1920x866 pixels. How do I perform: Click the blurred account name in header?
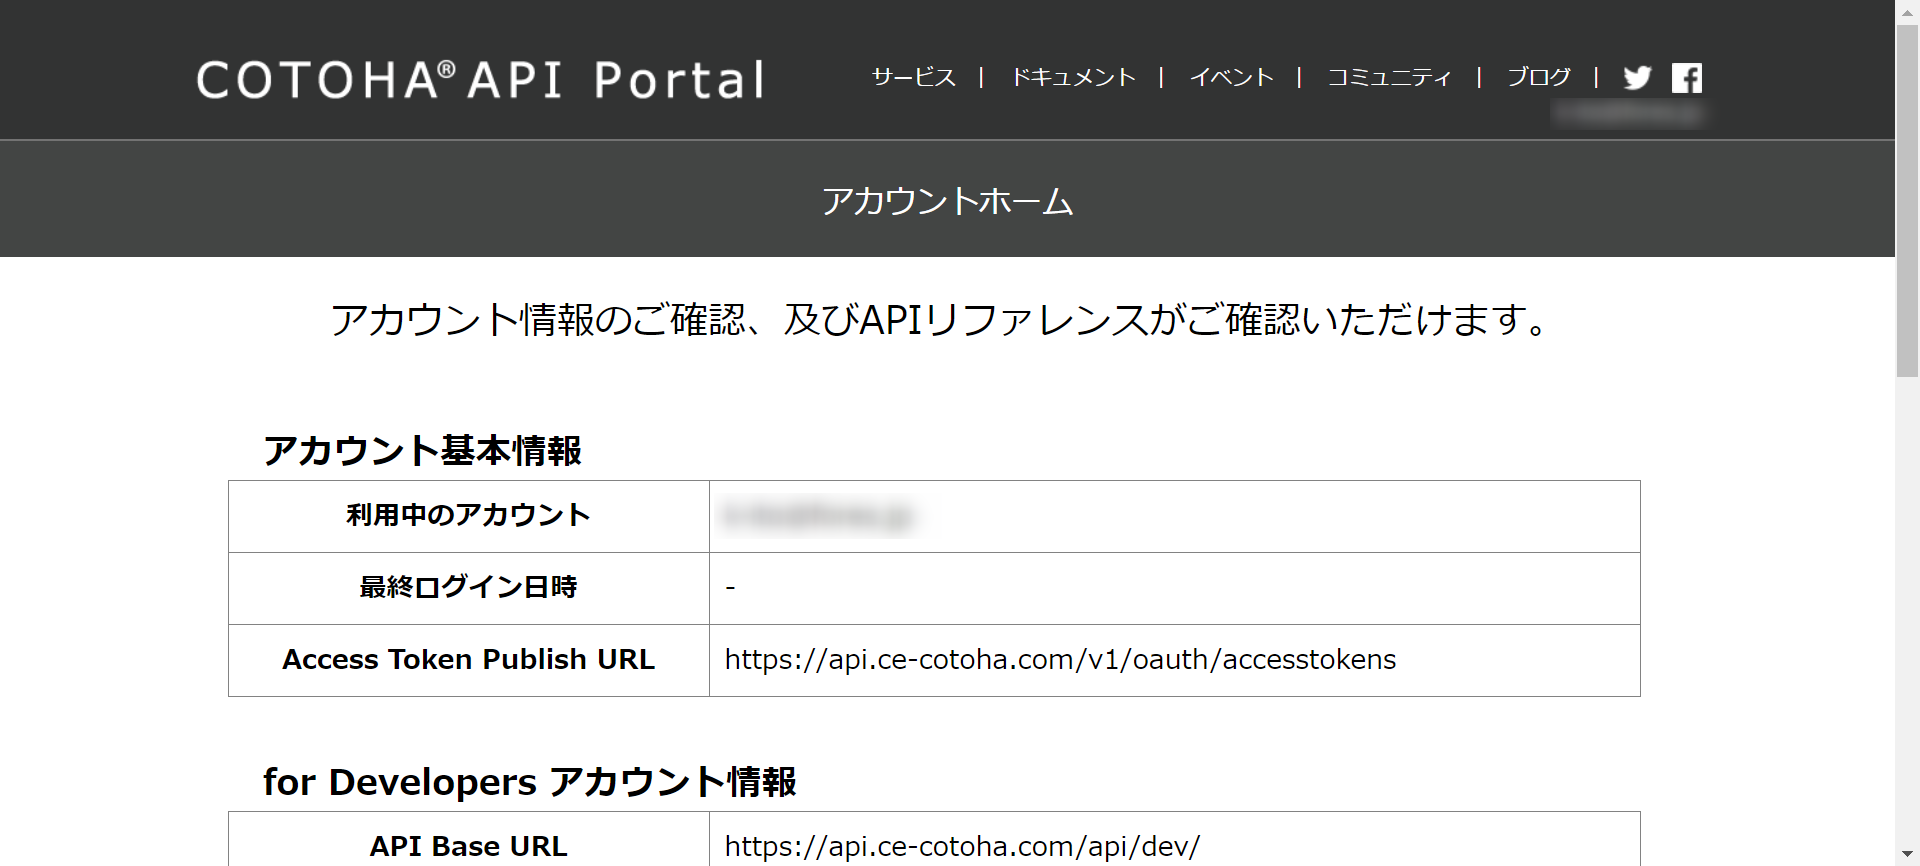pyautogui.click(x=1627, y=114)
